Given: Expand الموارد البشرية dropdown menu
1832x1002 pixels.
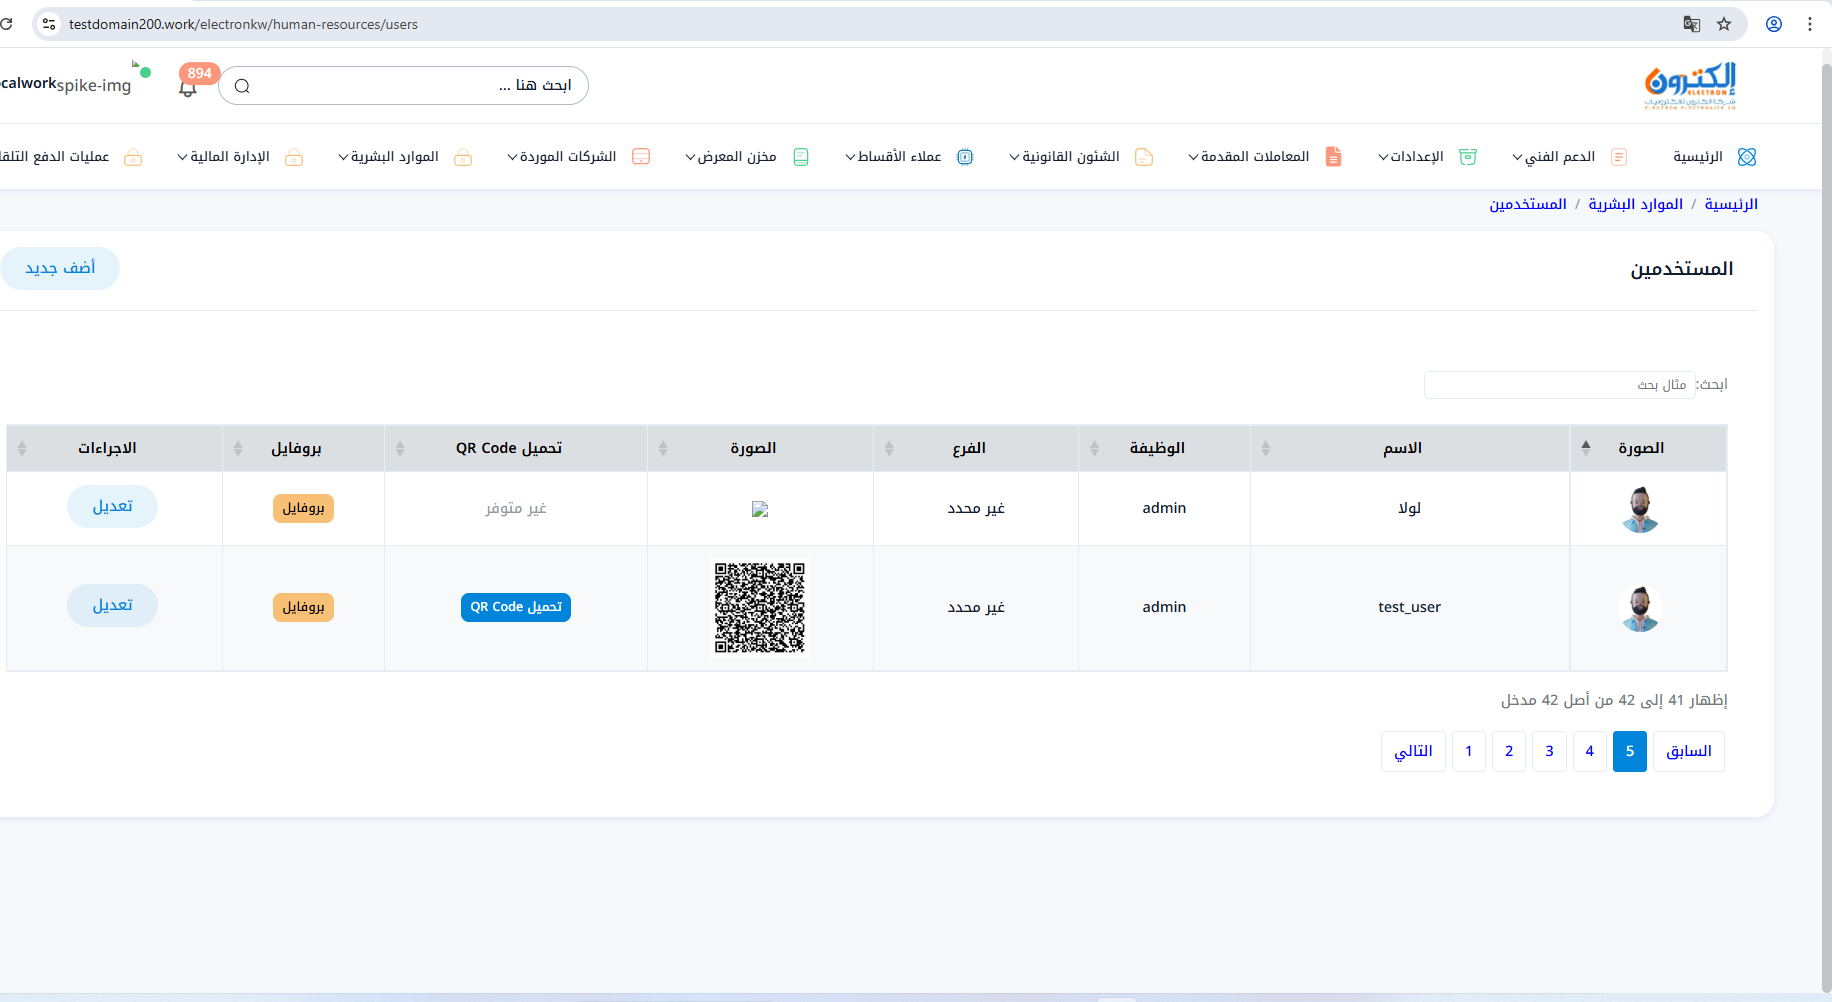Looking at the screenshot, I should pyautogui.click(x=390, y=157).
